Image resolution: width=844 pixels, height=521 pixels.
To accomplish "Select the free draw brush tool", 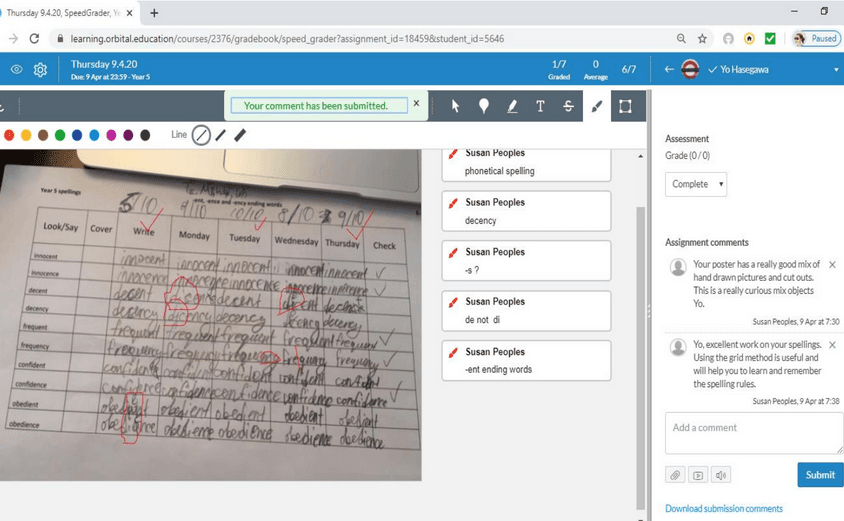I will pos(597,106).
